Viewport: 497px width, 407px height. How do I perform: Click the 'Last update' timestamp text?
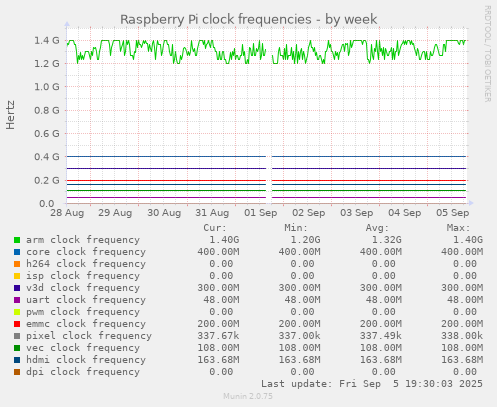372,384
